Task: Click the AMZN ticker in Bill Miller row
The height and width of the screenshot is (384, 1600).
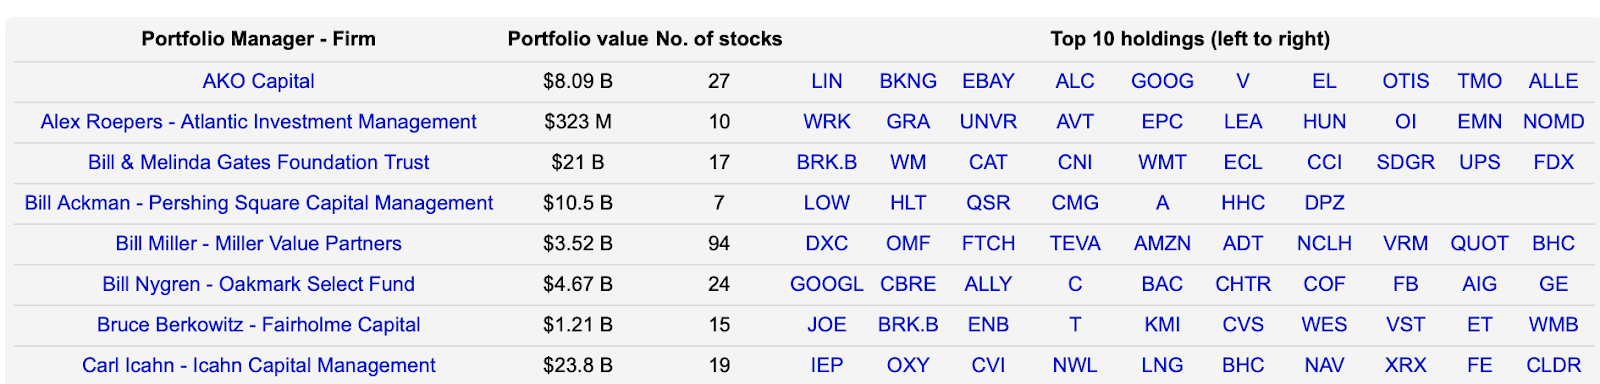Action: (1162, 244)
